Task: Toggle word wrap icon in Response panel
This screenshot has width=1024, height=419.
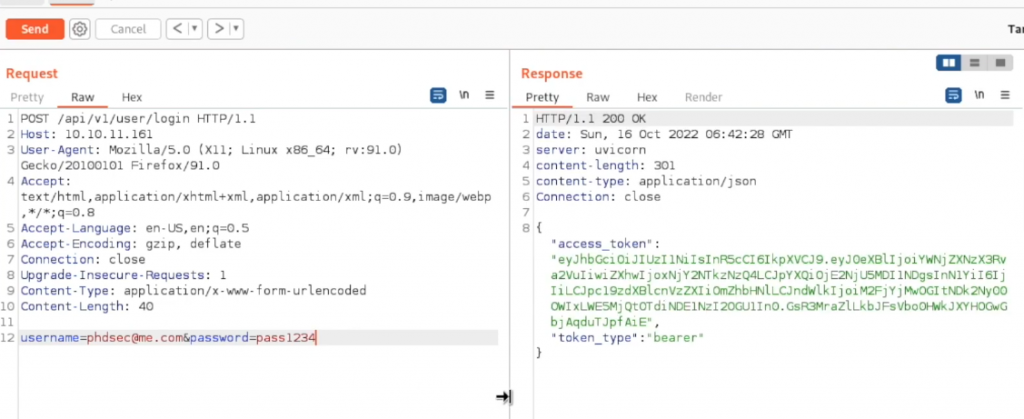Action: point(954,95)
